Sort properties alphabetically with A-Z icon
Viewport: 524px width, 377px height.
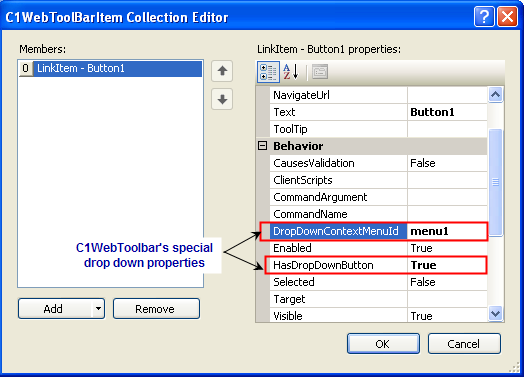tap(291, 72)
